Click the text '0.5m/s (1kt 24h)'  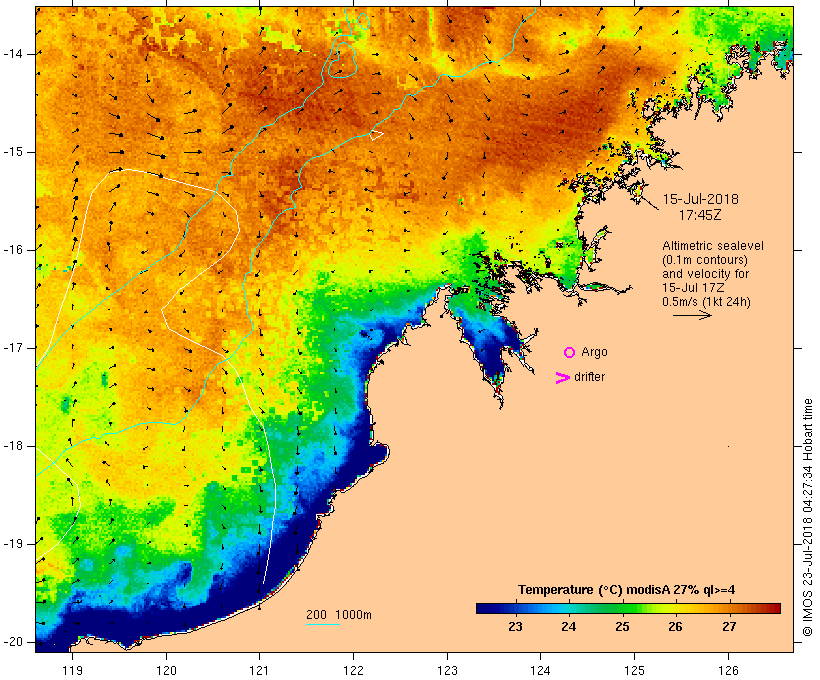point(706,302)
